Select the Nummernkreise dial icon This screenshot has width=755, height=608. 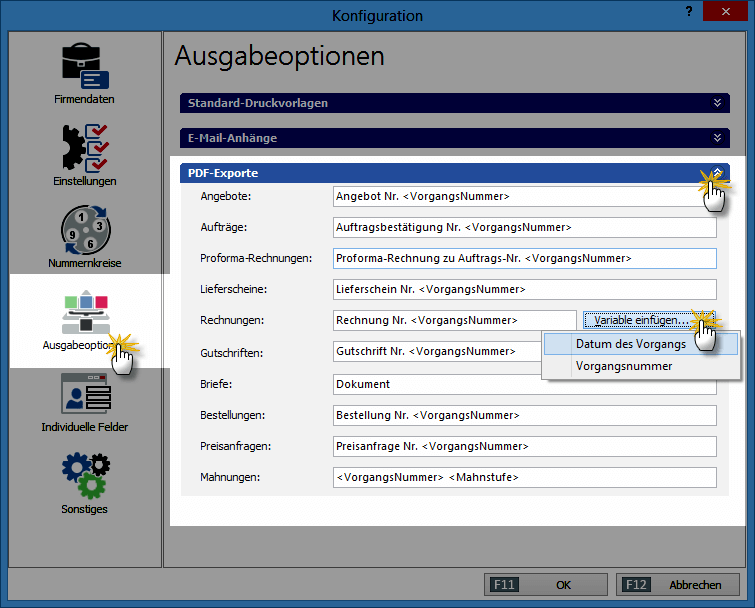click(84, 230)
